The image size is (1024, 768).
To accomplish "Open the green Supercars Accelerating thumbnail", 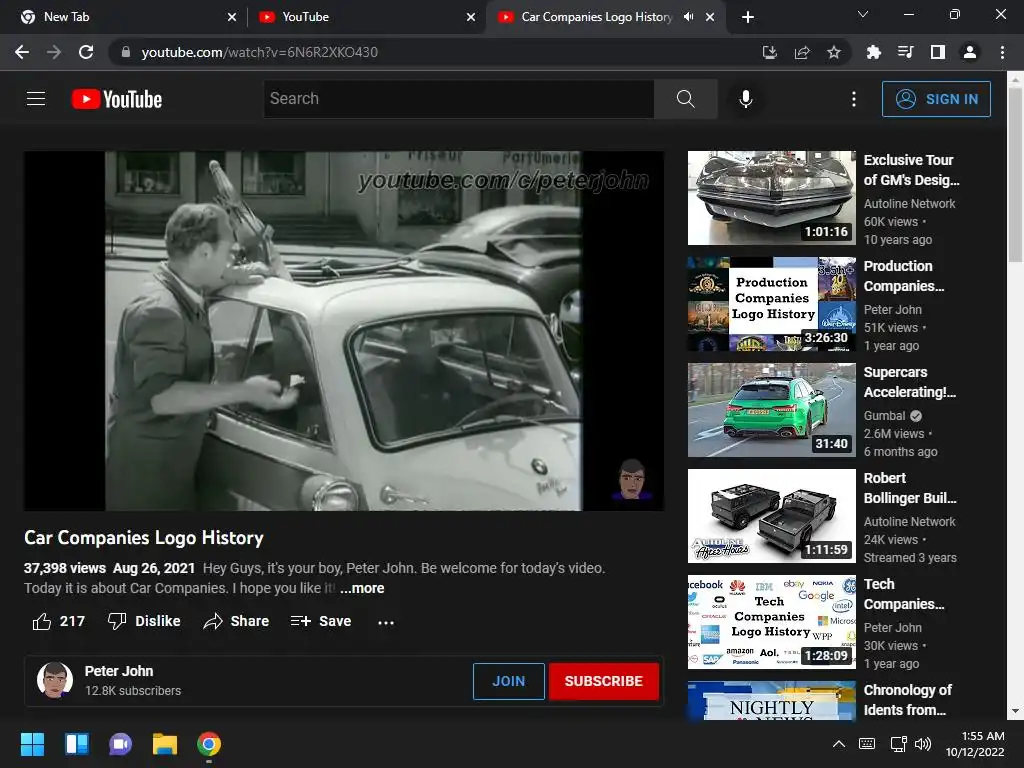I will pos(771,409).
